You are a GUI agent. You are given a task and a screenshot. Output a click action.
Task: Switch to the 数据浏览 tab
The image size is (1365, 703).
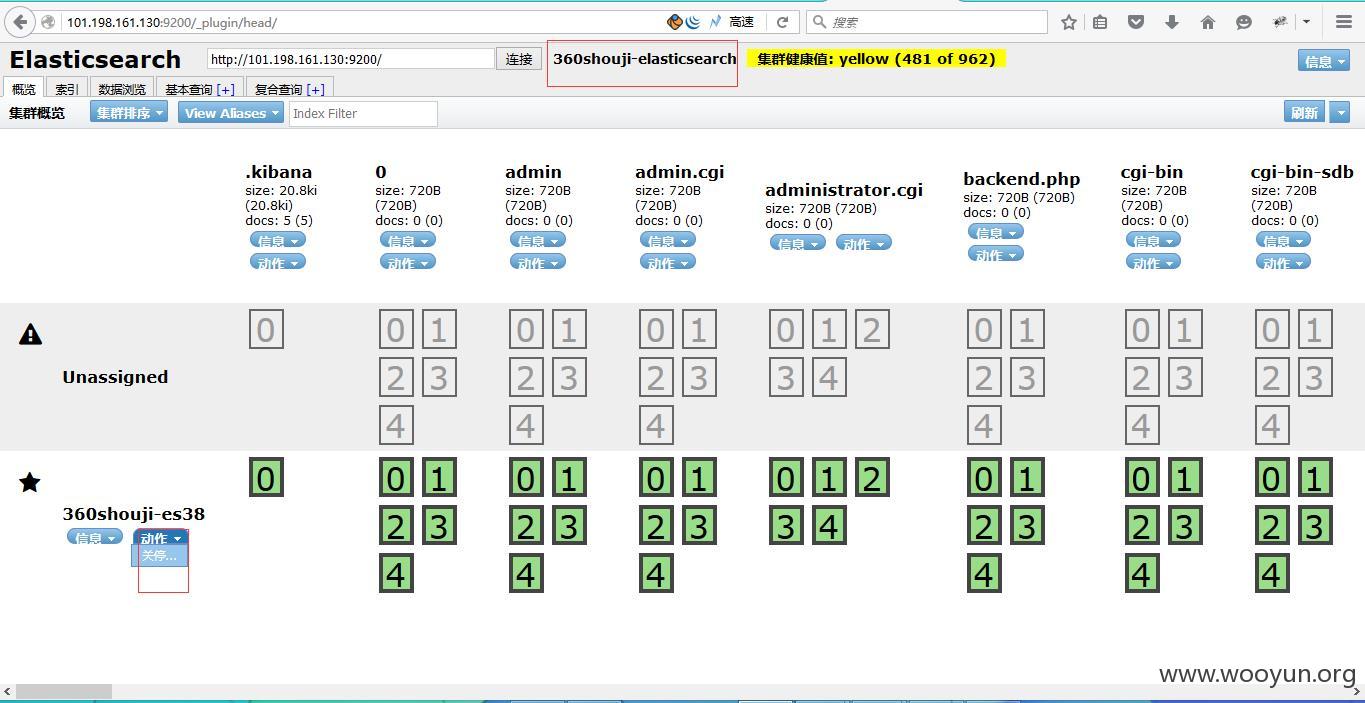[x=122, y=89]
